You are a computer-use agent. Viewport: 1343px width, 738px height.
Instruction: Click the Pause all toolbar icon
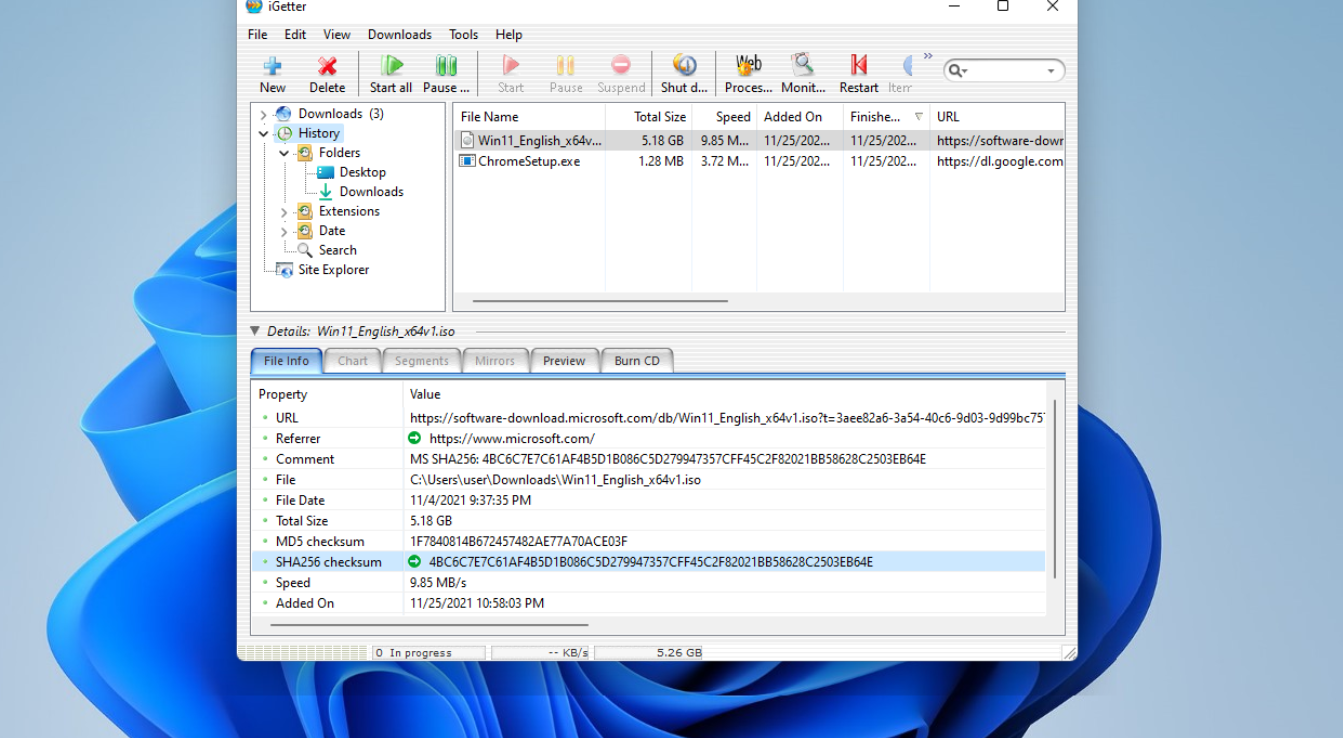point(446,66)
